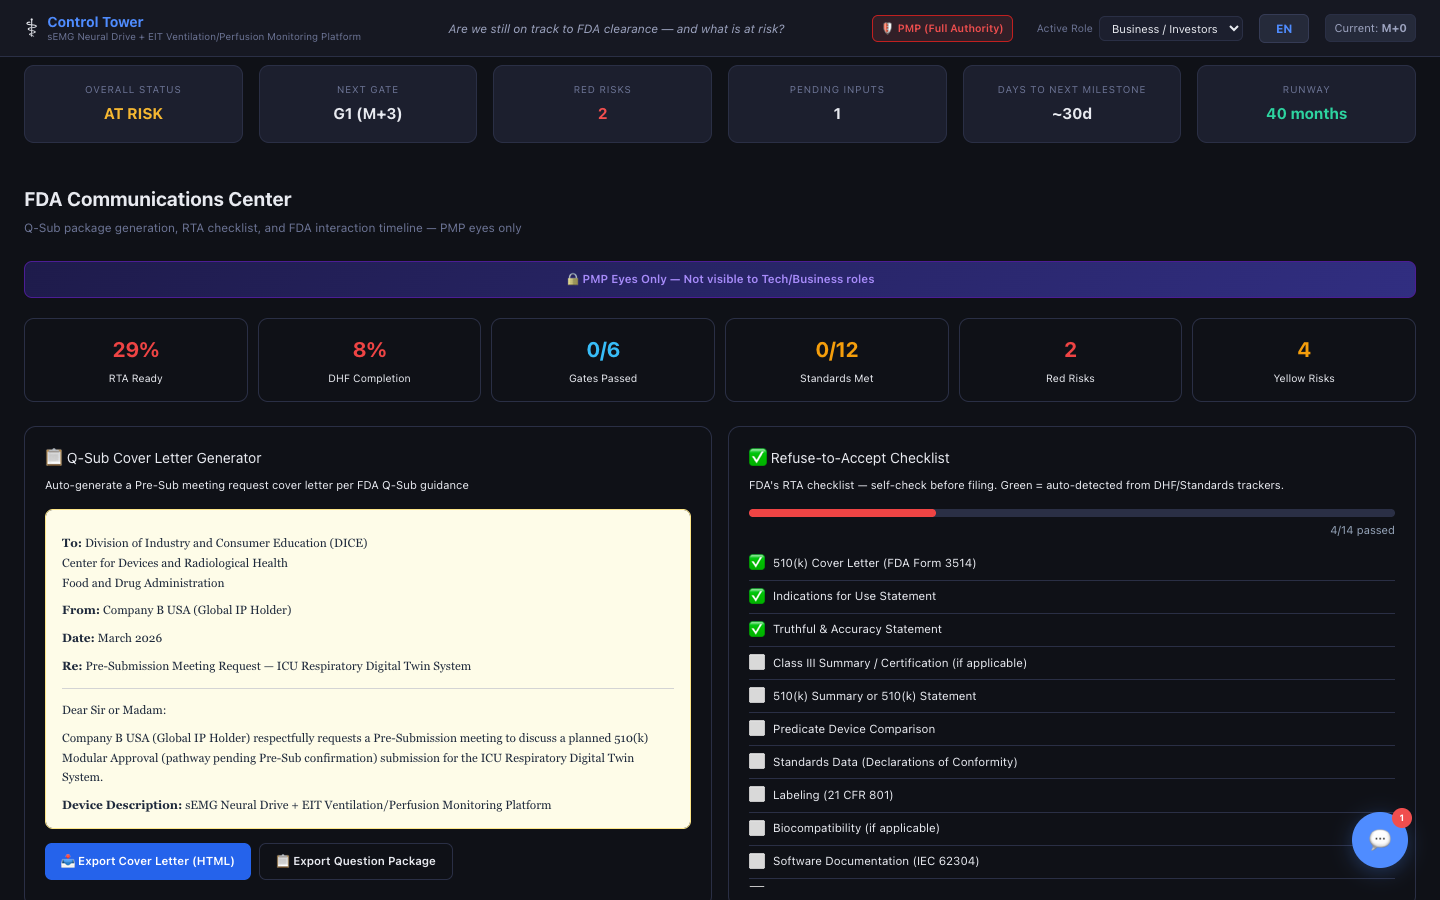Click the Control Tower caduceus logo icon

(31, 28)
